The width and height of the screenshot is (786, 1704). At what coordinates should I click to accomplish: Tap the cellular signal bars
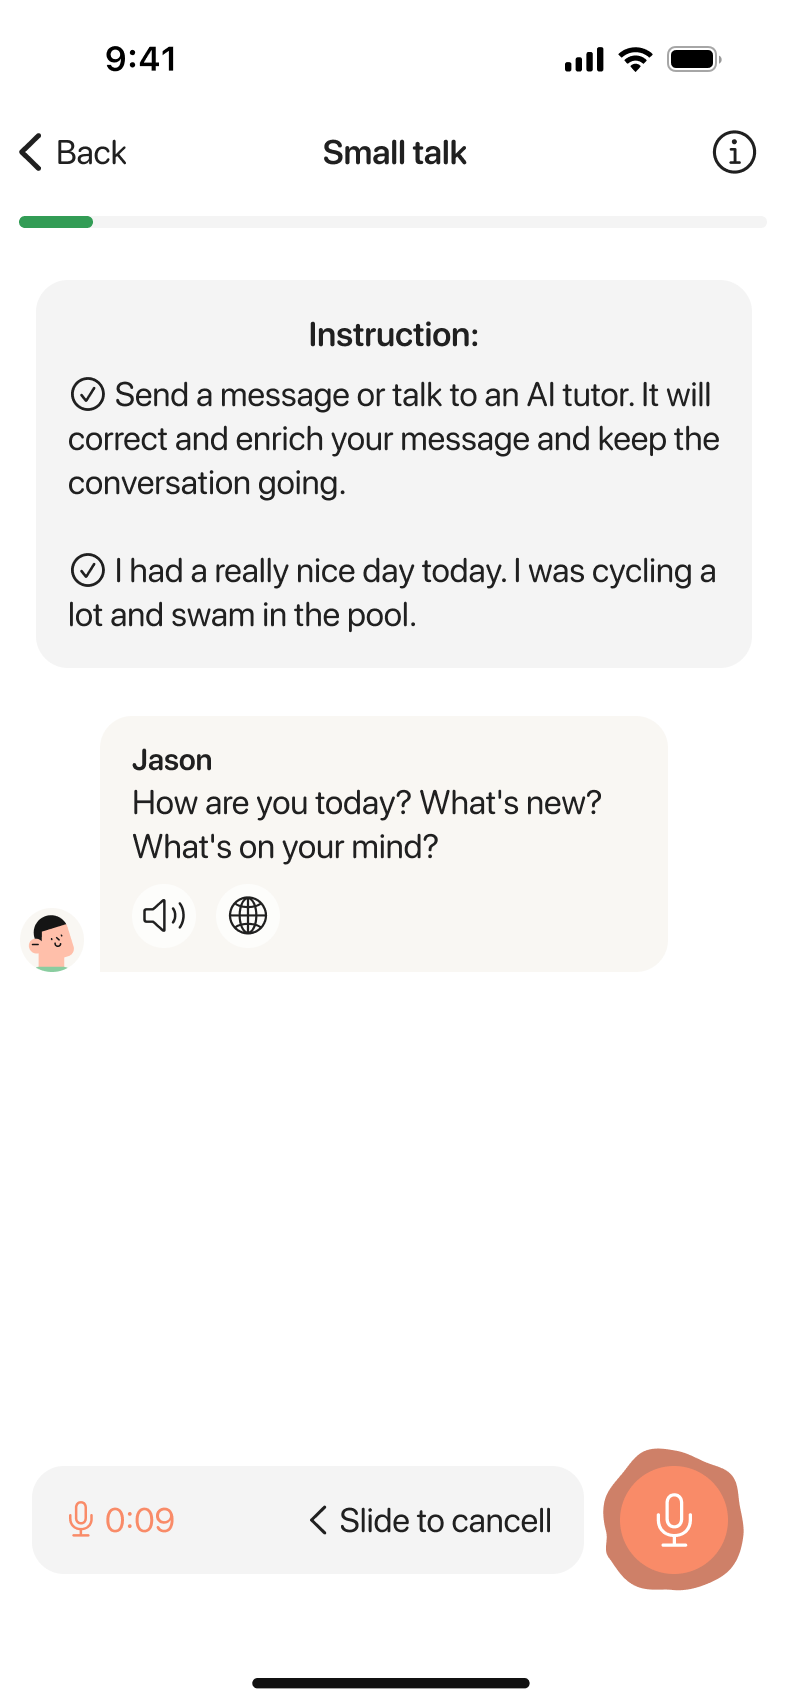click(584, 61)
